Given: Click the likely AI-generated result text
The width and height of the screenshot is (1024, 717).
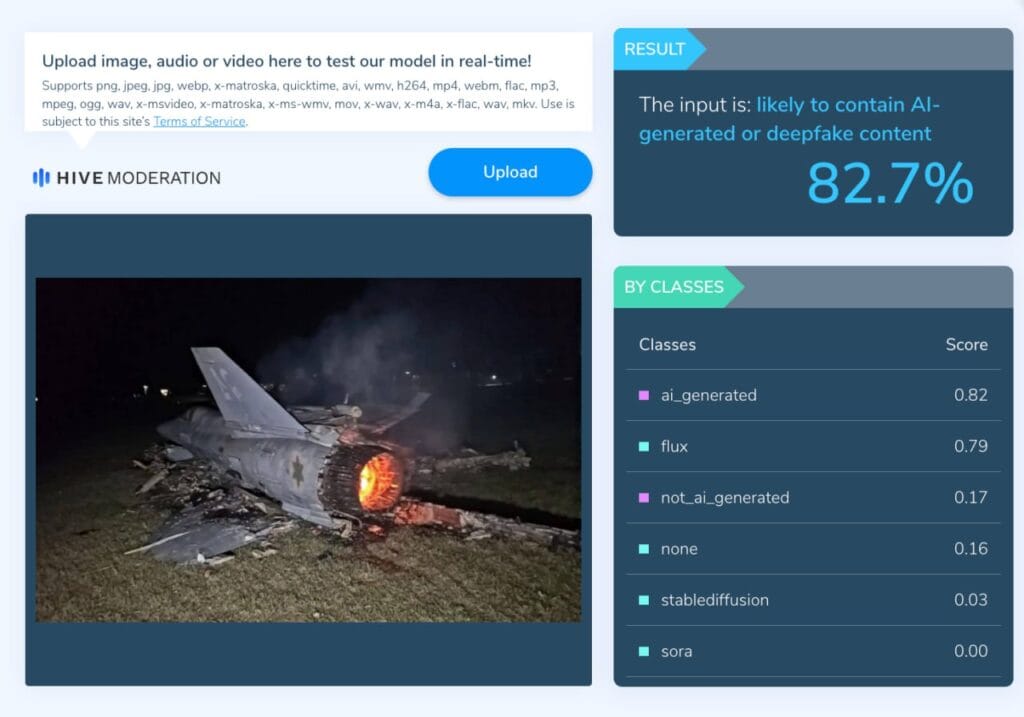Looking at the screenshot, I should [x=789, y=119].
